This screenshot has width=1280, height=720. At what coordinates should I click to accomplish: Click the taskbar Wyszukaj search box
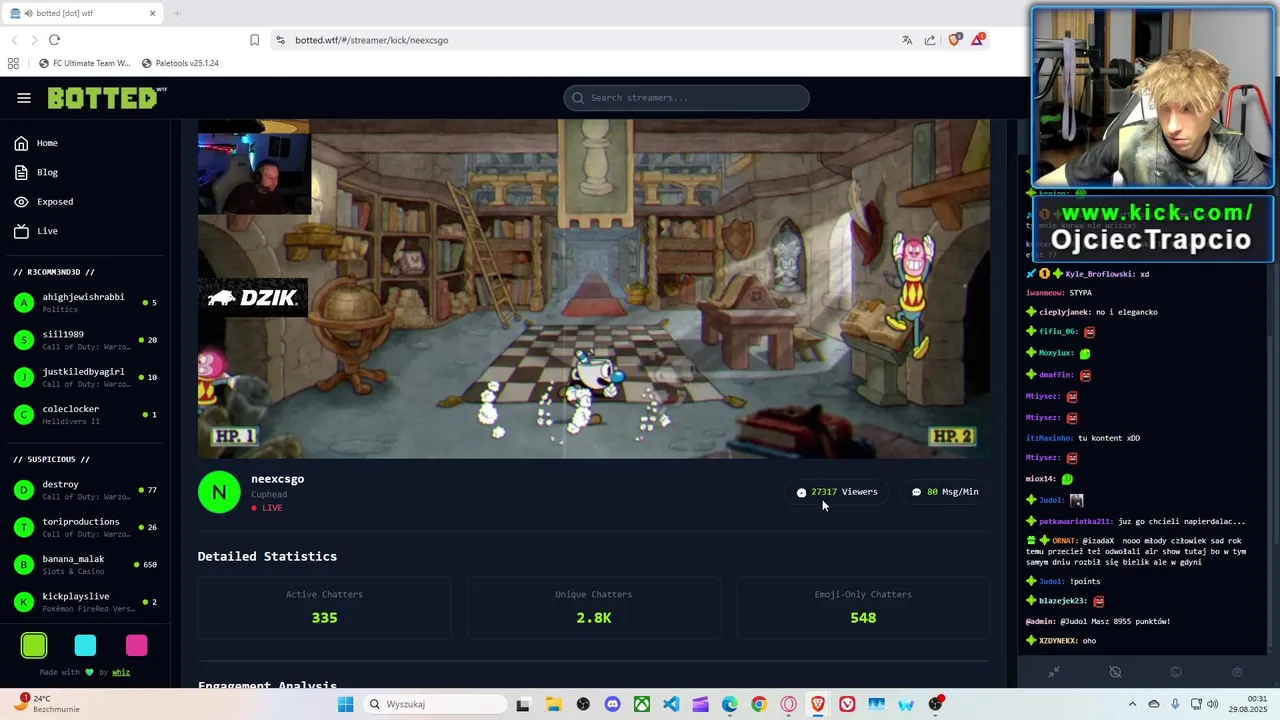[x=434, y=704]
